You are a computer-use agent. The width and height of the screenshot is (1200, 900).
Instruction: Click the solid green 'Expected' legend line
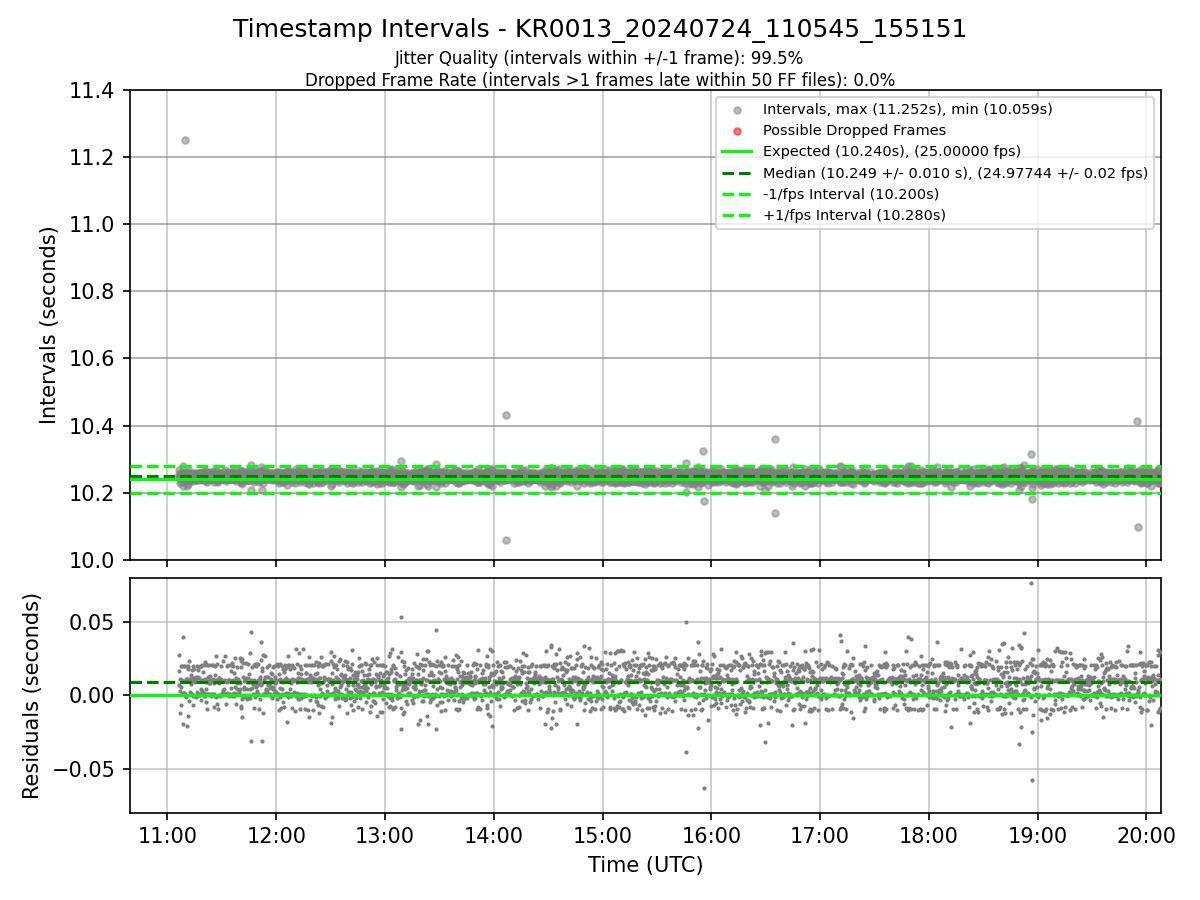737,152
